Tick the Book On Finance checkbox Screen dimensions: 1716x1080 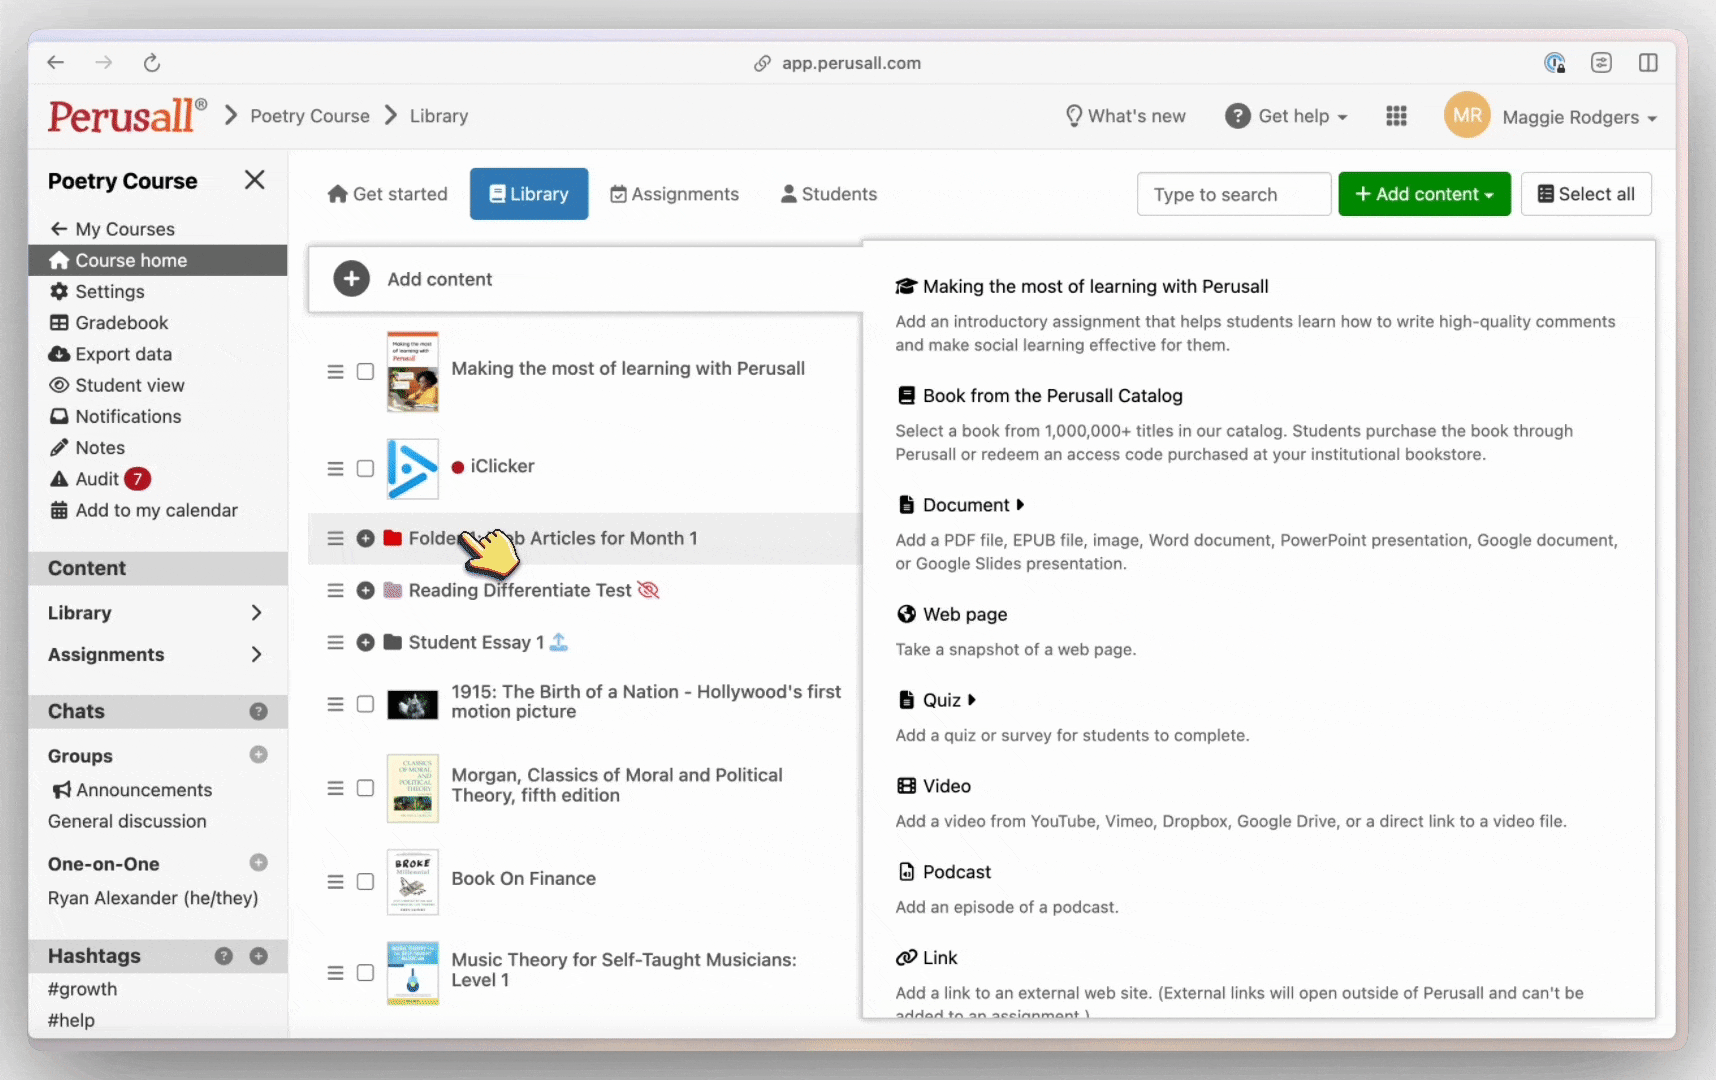365,881
